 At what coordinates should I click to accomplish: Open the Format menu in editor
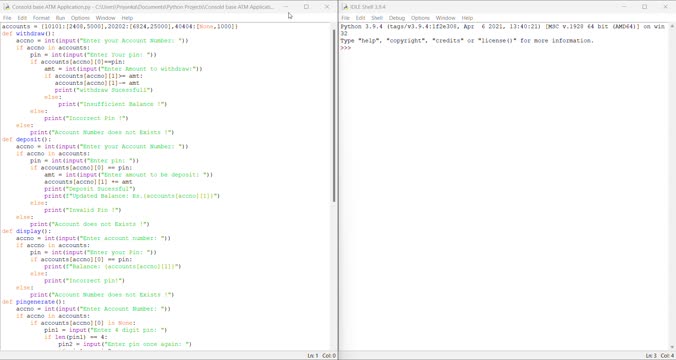[x=41, y=18]
